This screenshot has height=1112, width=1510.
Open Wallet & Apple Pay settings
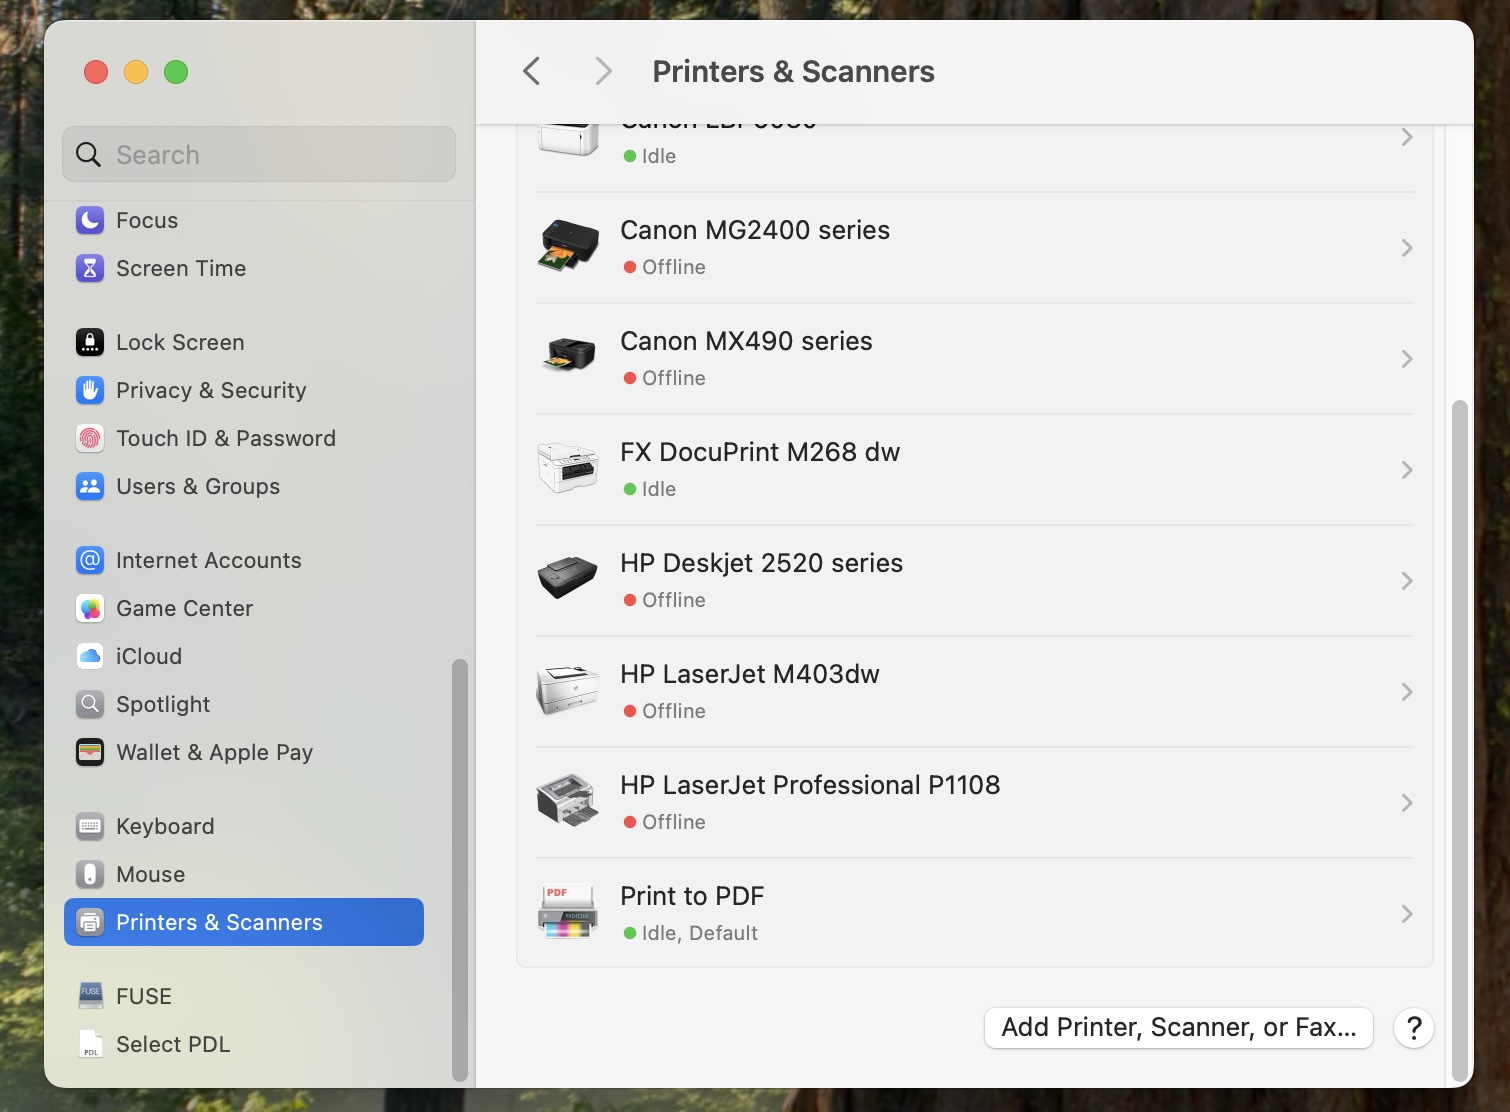tap(244, 752)
